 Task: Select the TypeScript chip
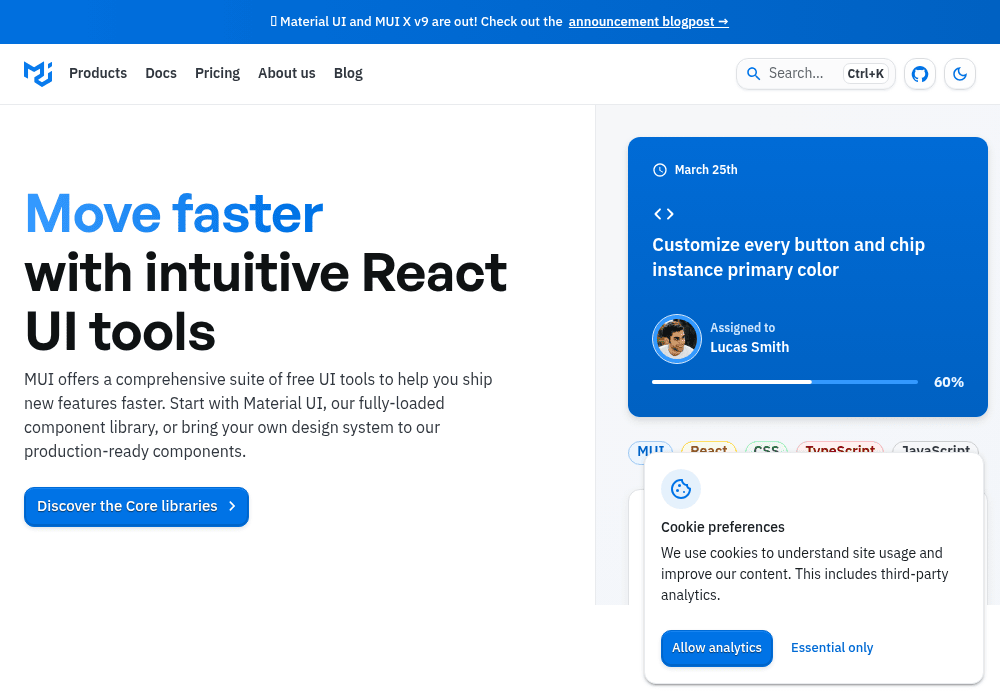tap(840, 448)
